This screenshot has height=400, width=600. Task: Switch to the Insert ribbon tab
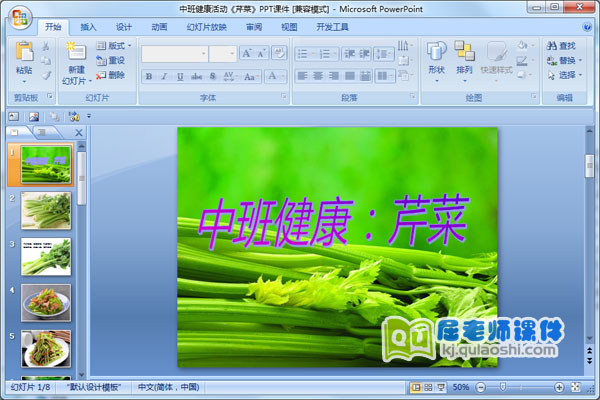click(x=88, y=27)
